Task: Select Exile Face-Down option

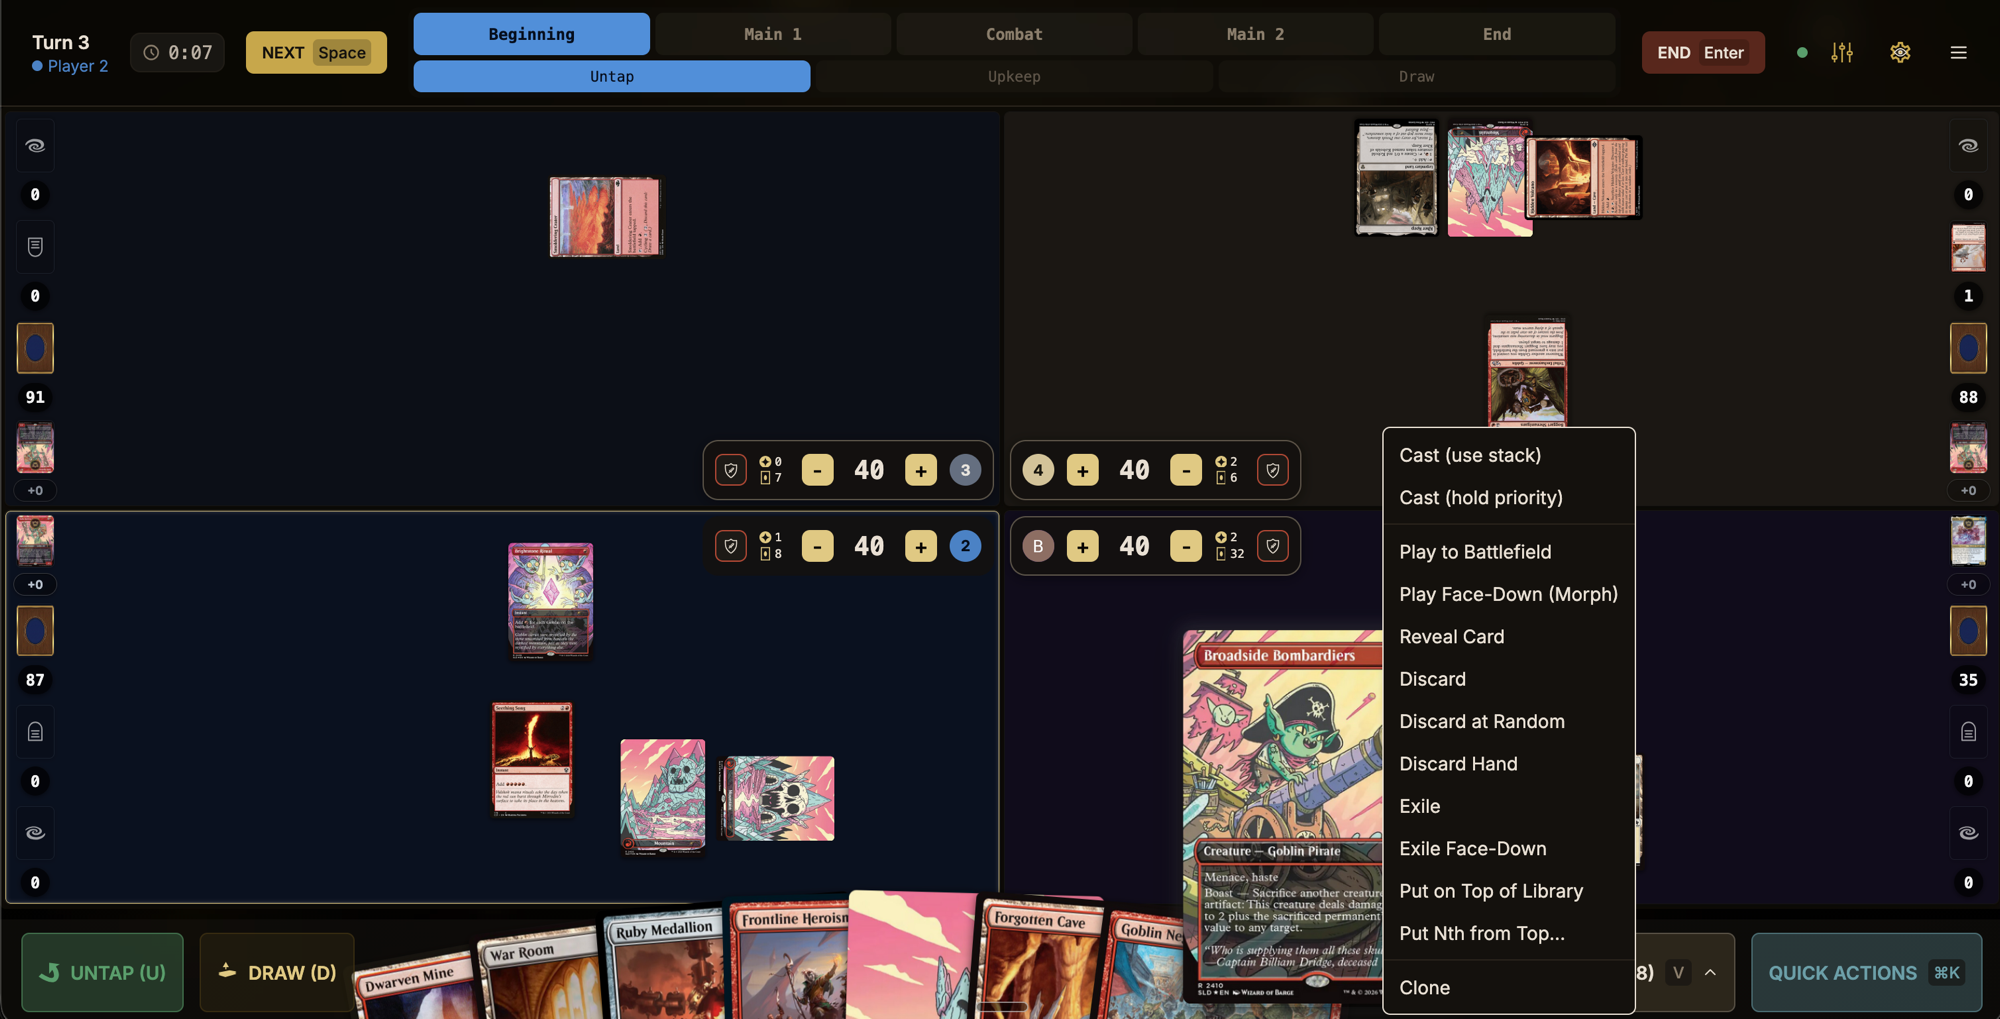Action: click(1509, 848)
